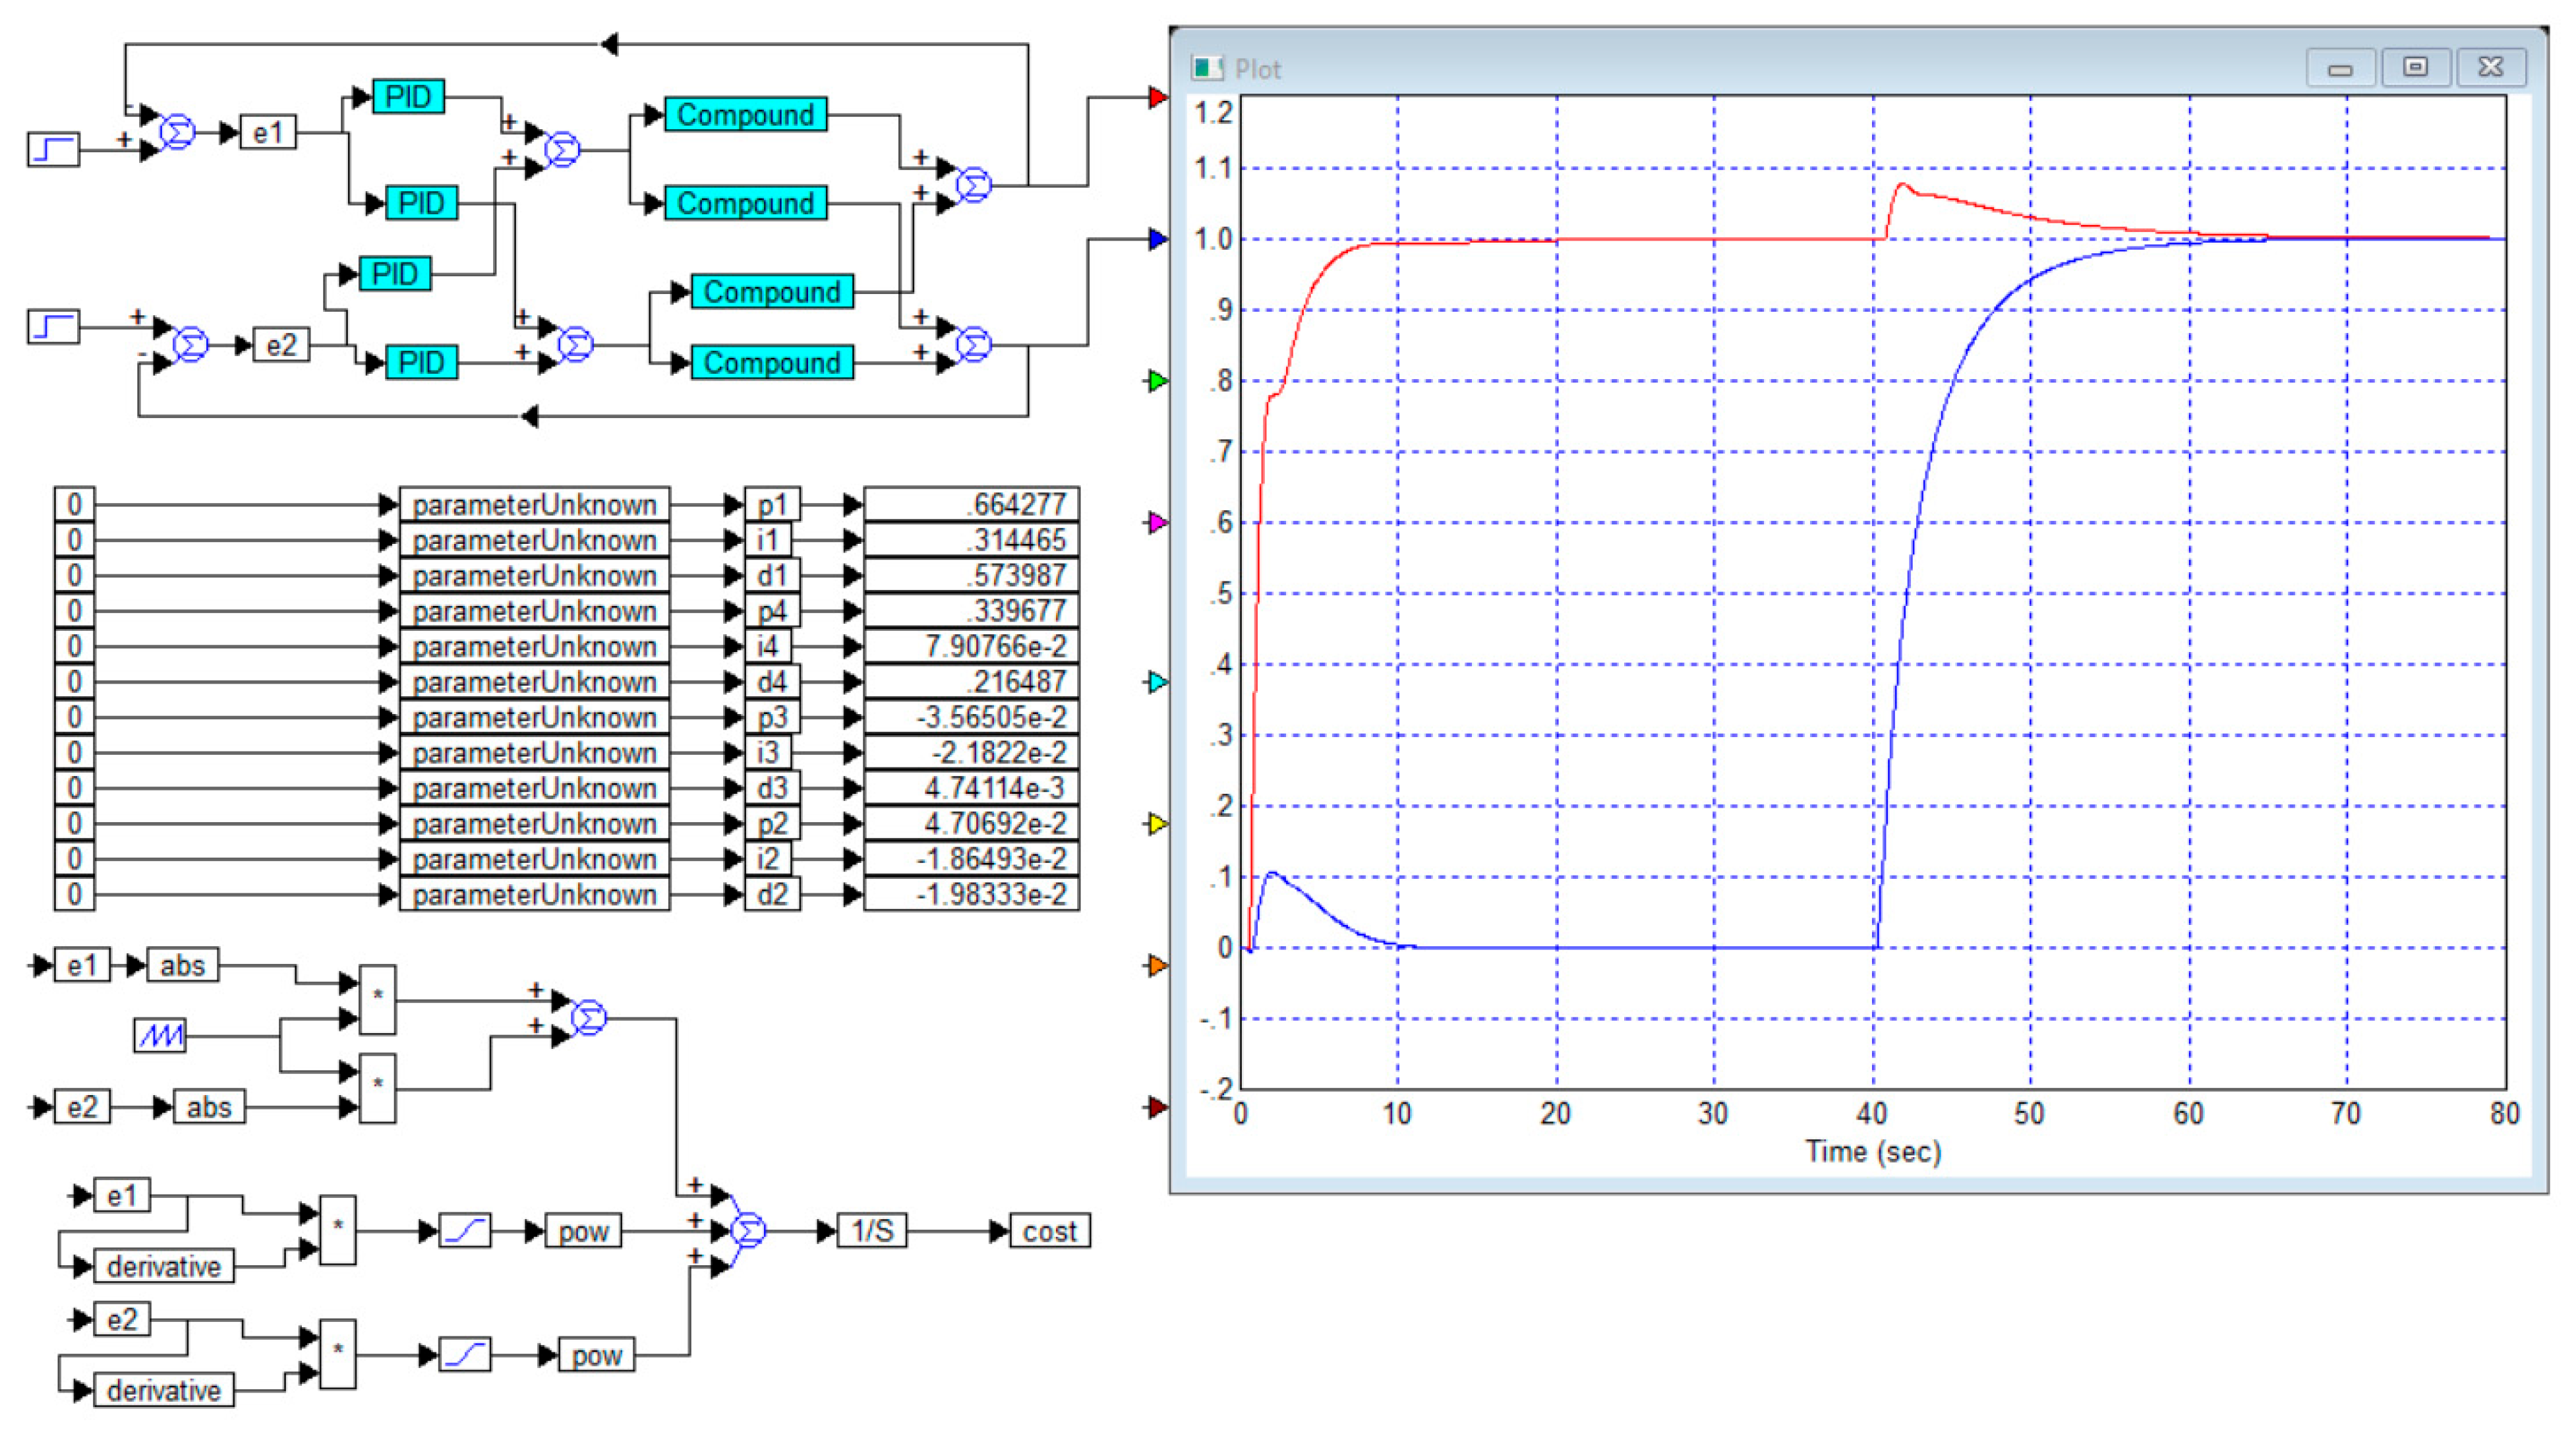This screenshot has height=1432, width=2576.
Task: Click the upper abs block after e1
Action: [x=182, y=966]
